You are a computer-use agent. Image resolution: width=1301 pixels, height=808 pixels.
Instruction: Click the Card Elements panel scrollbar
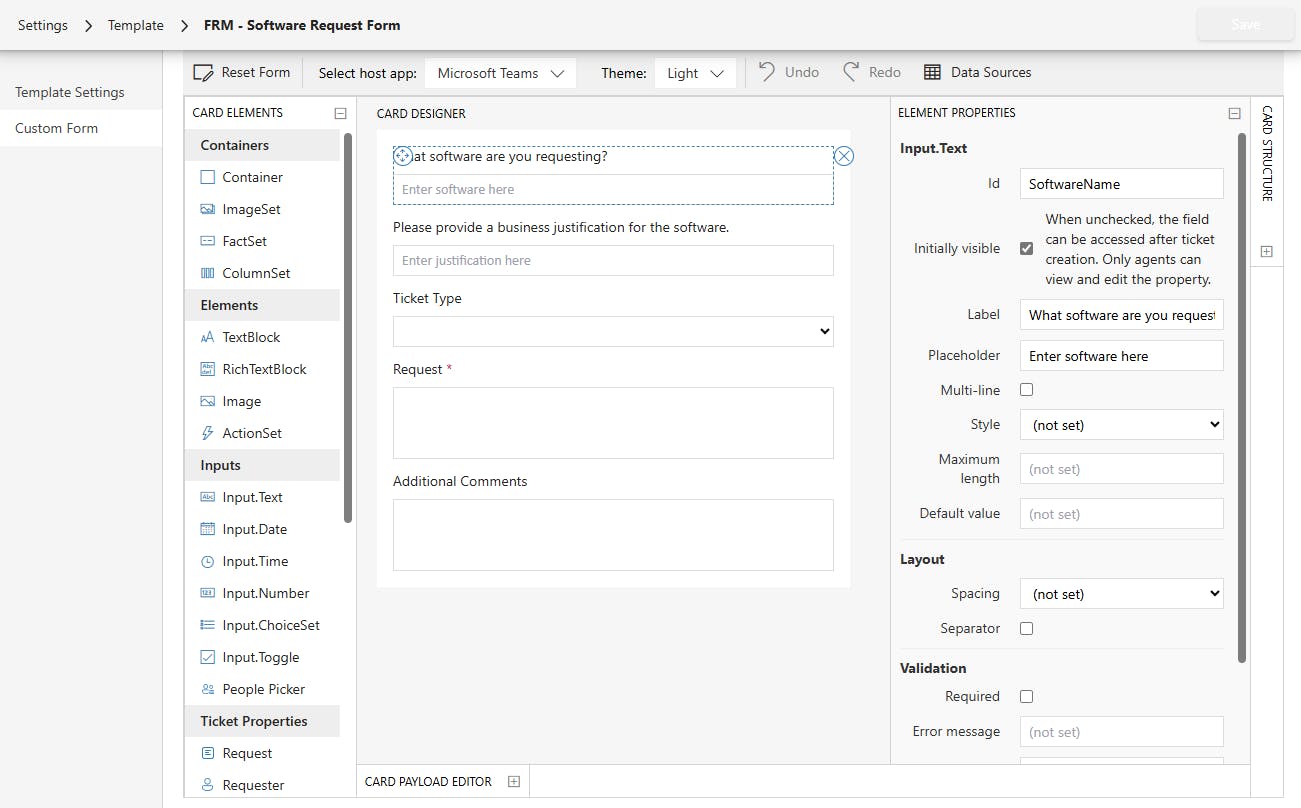[348, 330]
